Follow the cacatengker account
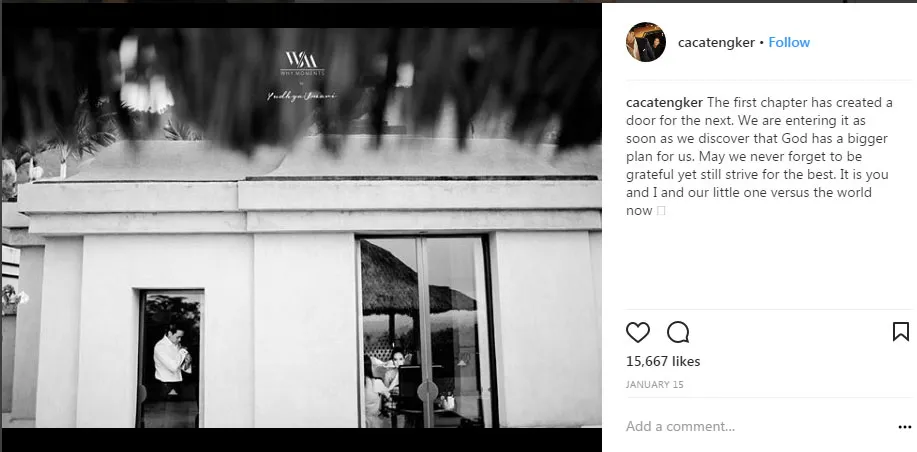Screen dimensions: 917x452 tap(789, 42)
